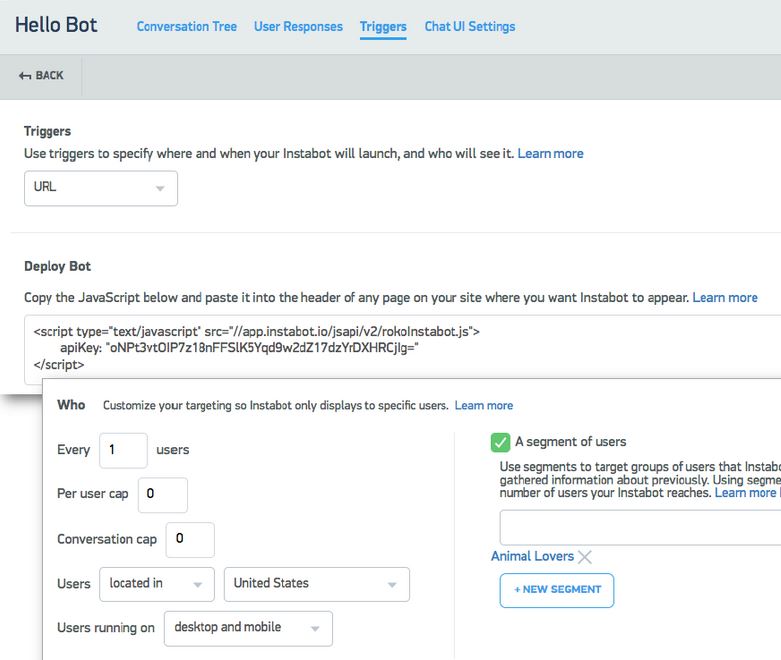
Task: Select the Triggers tab
Action: tap(383, 27)
